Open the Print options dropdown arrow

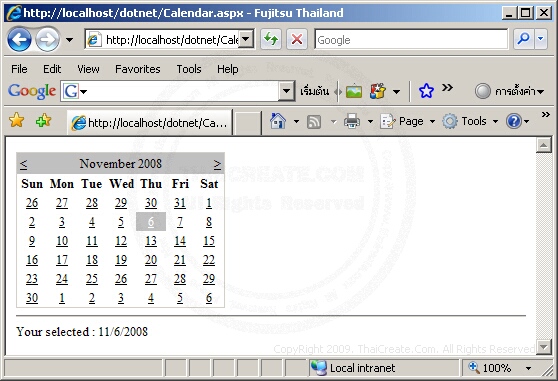coord(370,122)
